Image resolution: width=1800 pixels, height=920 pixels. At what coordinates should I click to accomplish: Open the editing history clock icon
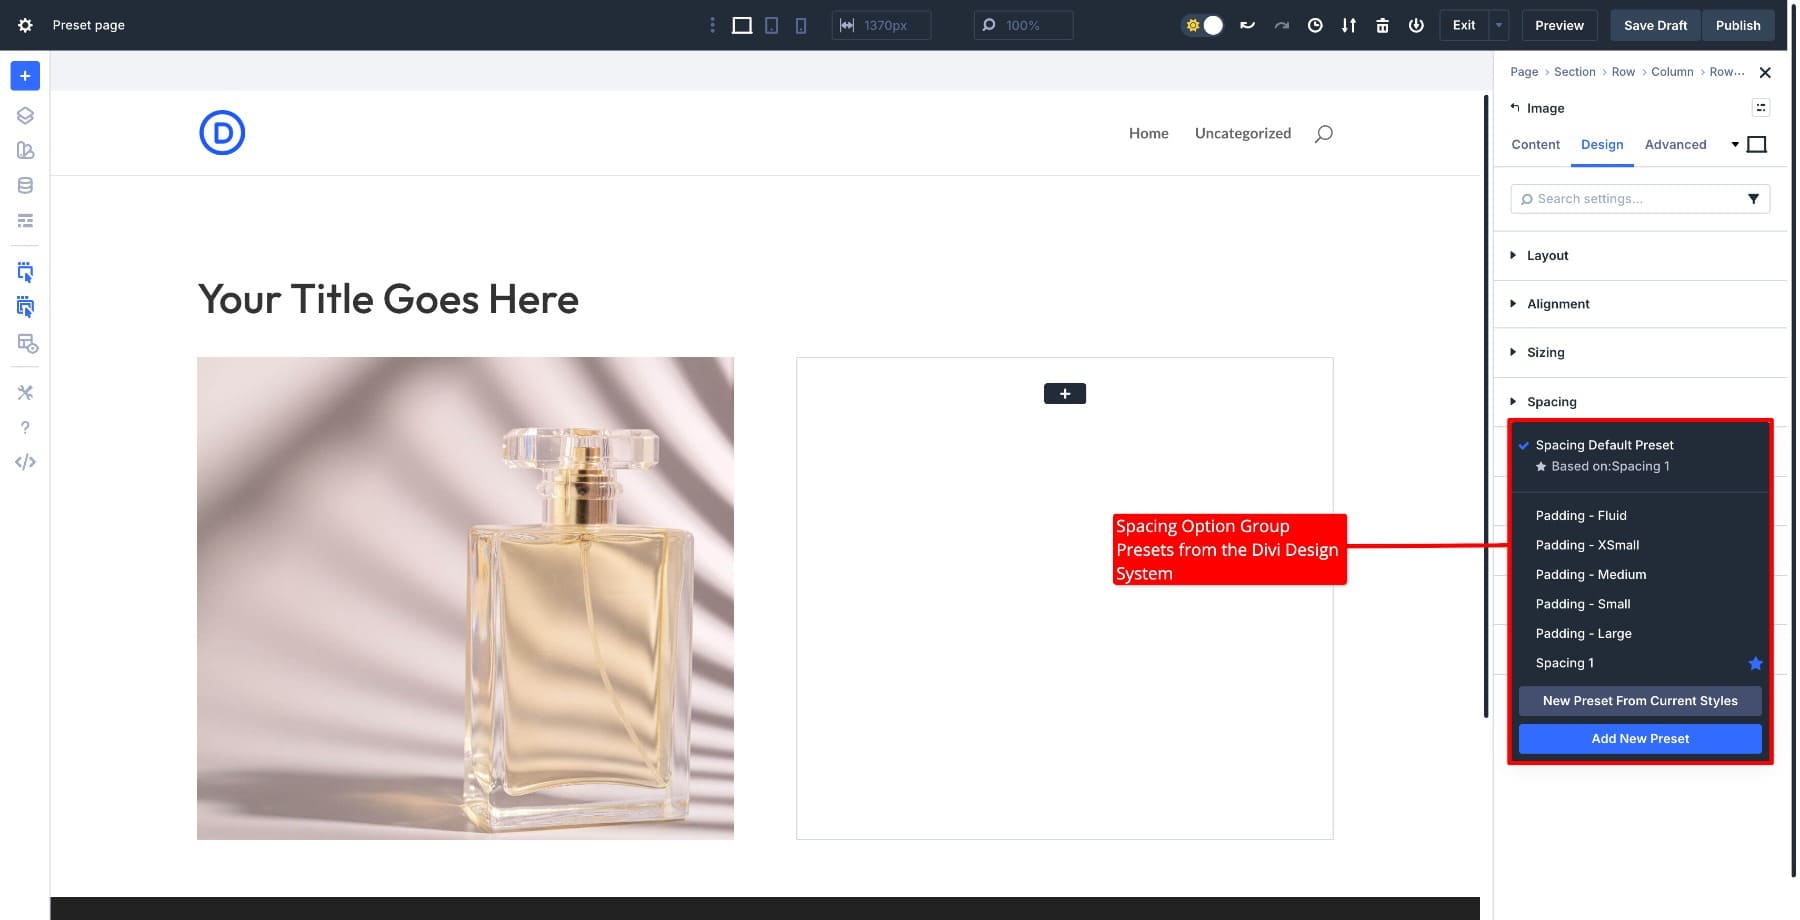[1315, 25]
